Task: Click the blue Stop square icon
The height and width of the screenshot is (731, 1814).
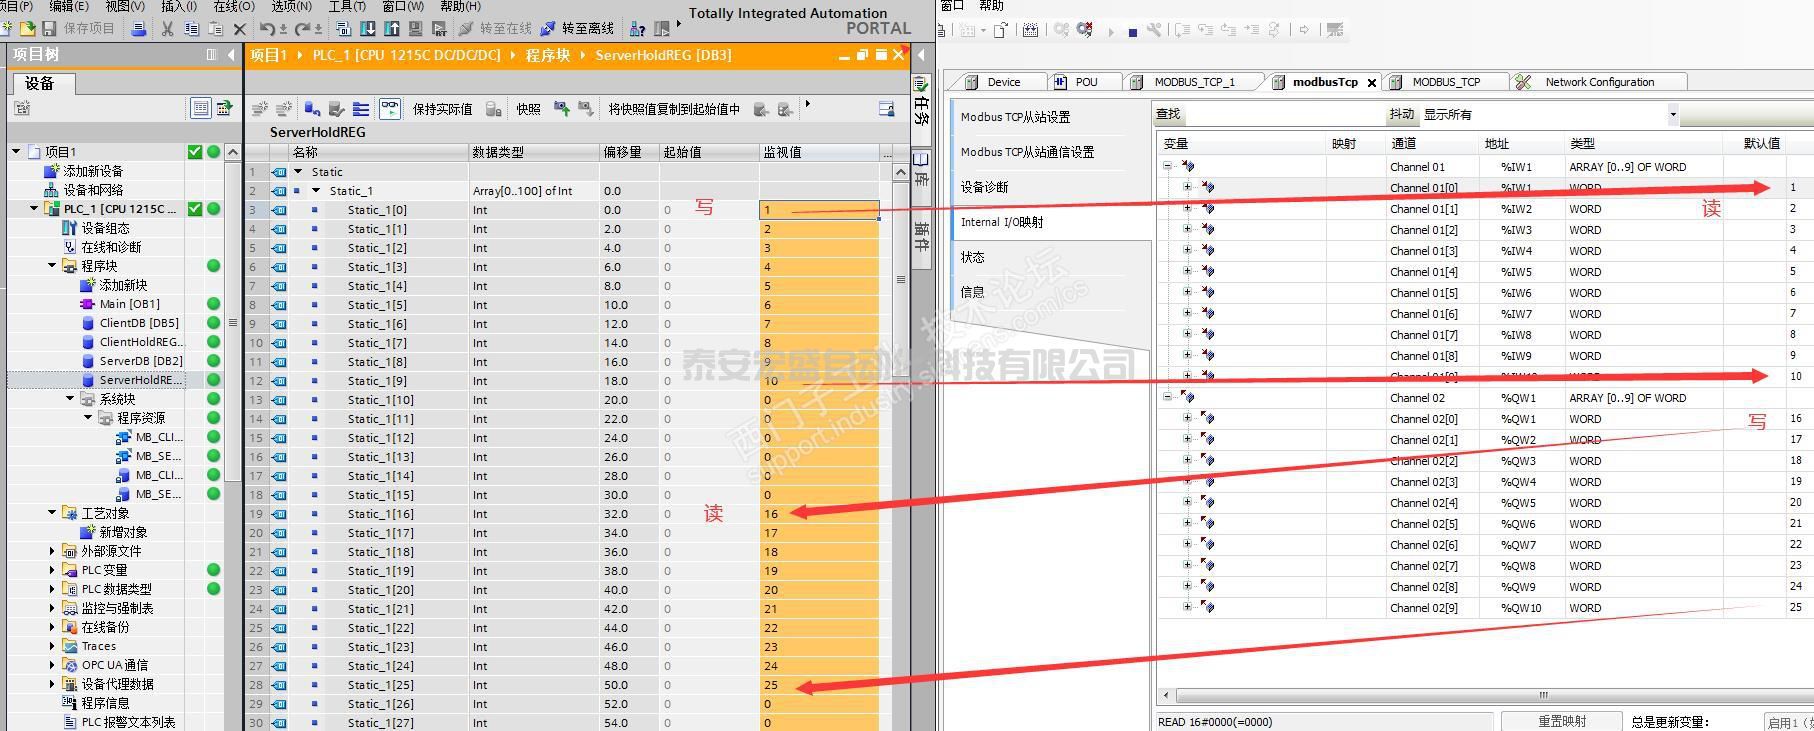Action: point(1132,31)
